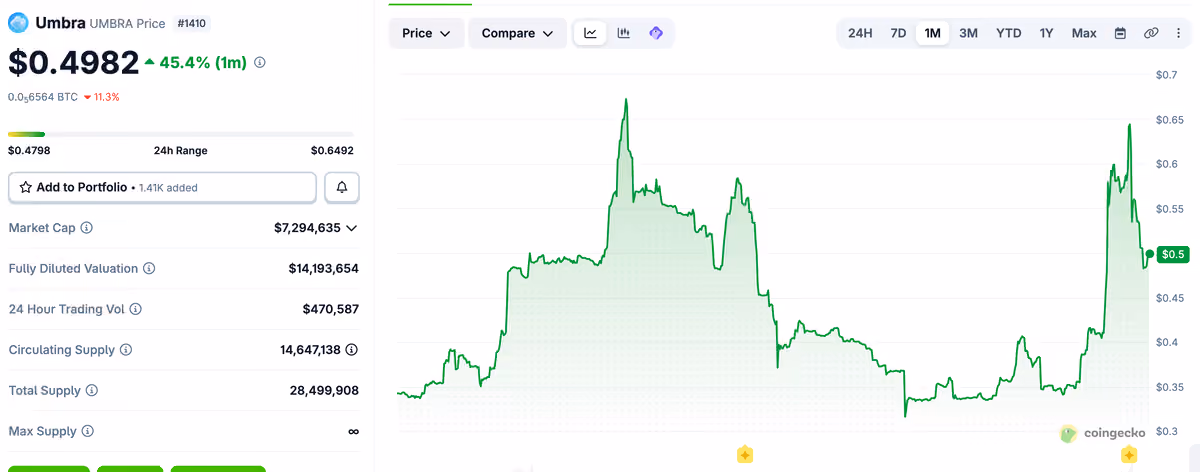1200x472 pixels.
Task: Click info icon beside 14,647,138 value
Action: click(352, 350)
